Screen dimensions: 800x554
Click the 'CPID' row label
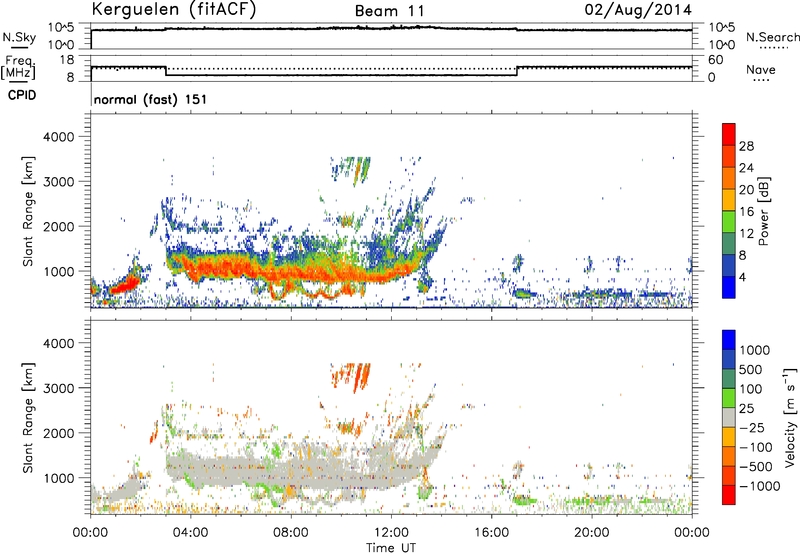coord(22,95)
